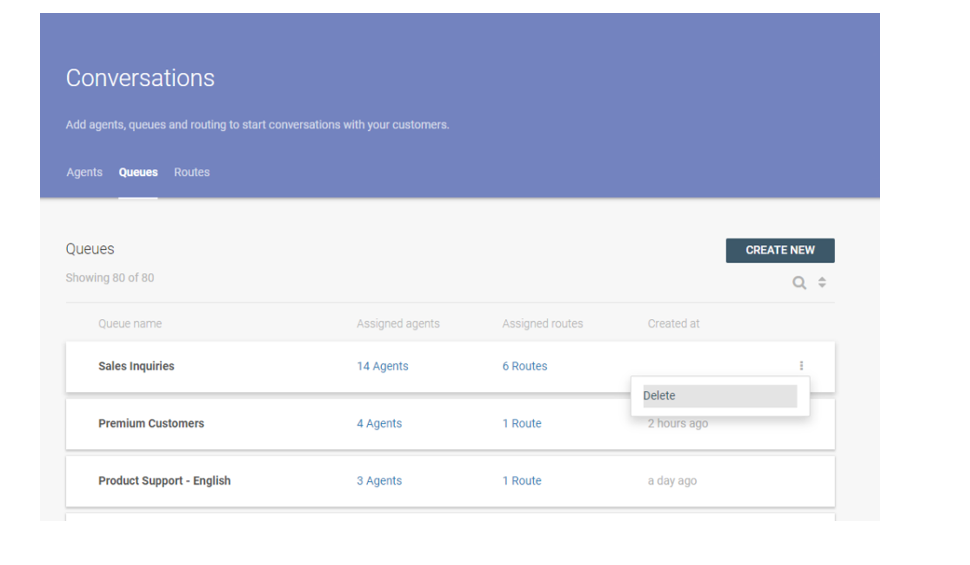View 4 Agents for Premium Customers
Image resolution: width=970 pixels, height=565 pixels.
pyautogui.click(x=379, y=424)
